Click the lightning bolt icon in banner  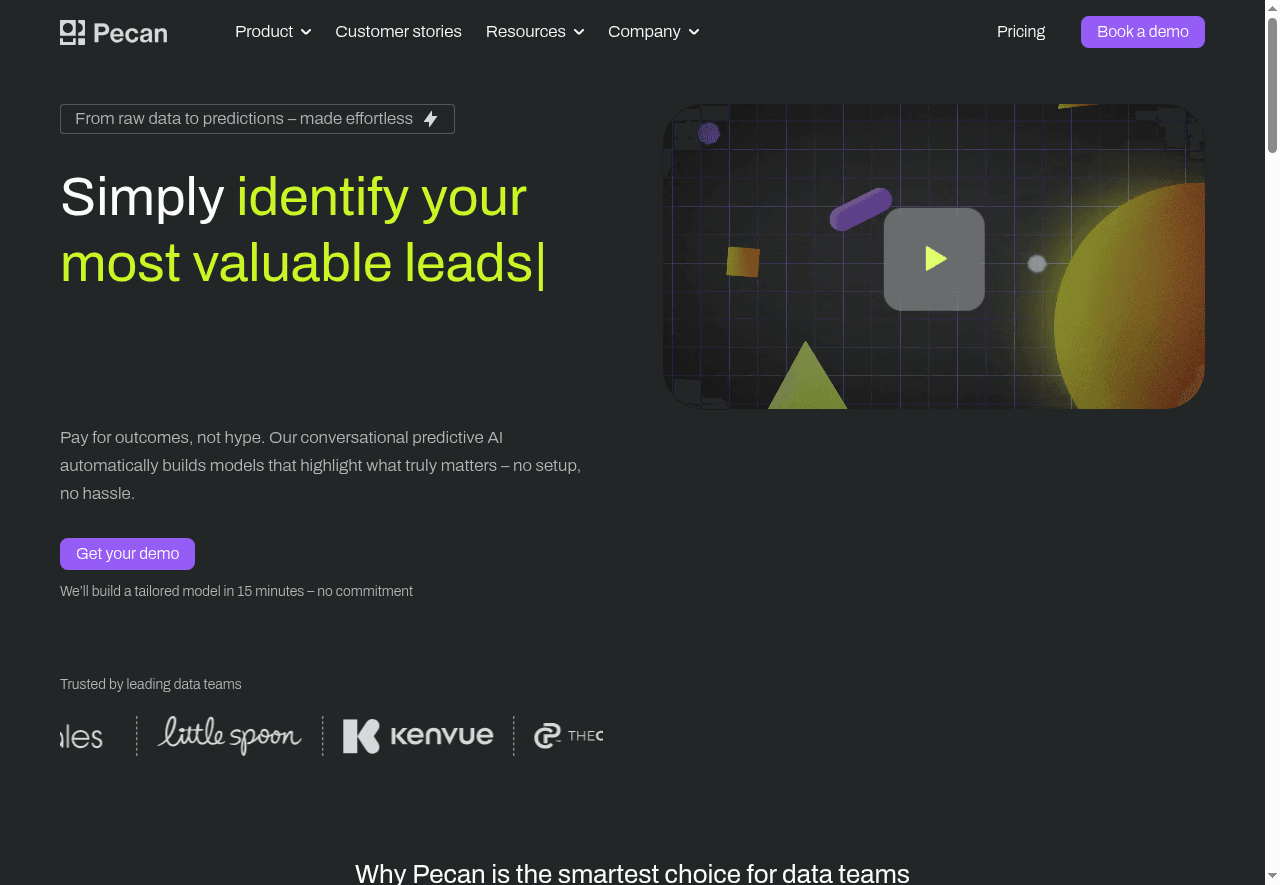[431, 119]
